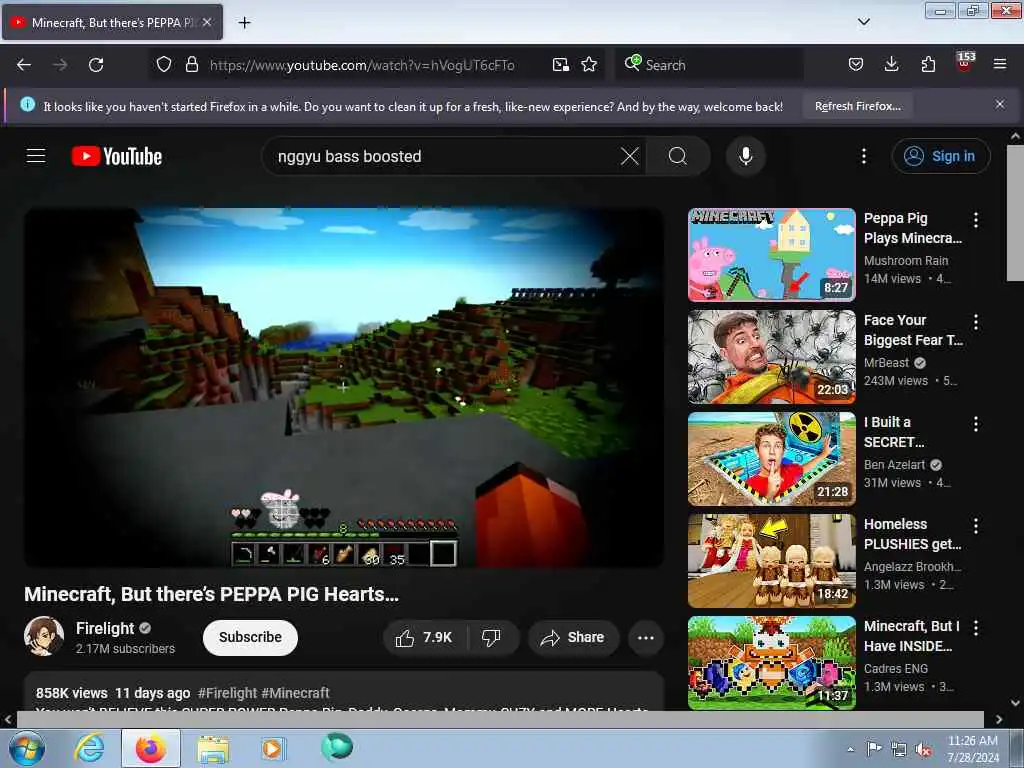Screen dimensions: 1024x768
Task: Open Peppa Pig Plays Minecraft thumbnail
Action: coord(771,255)
